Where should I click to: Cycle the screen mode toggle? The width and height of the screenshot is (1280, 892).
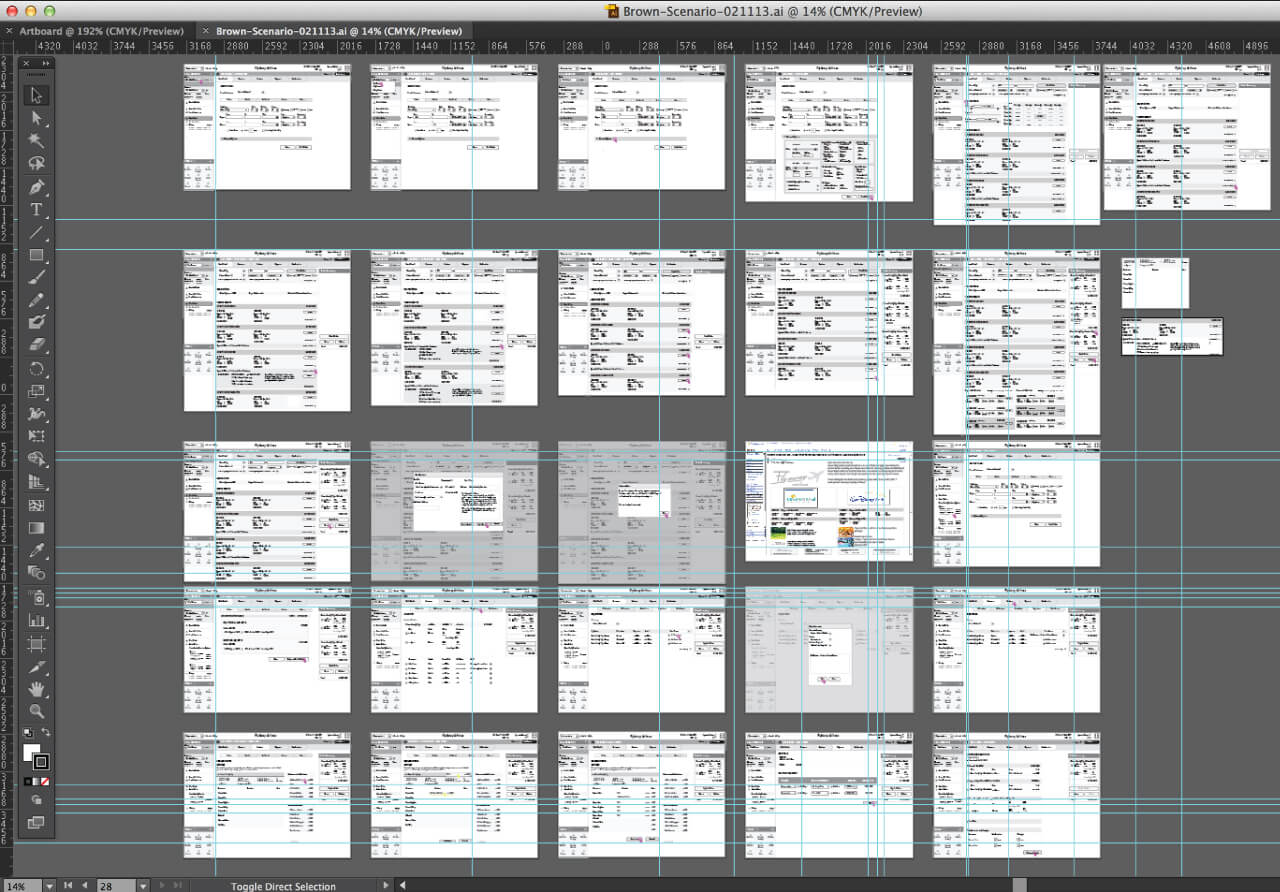coord(36,821)
